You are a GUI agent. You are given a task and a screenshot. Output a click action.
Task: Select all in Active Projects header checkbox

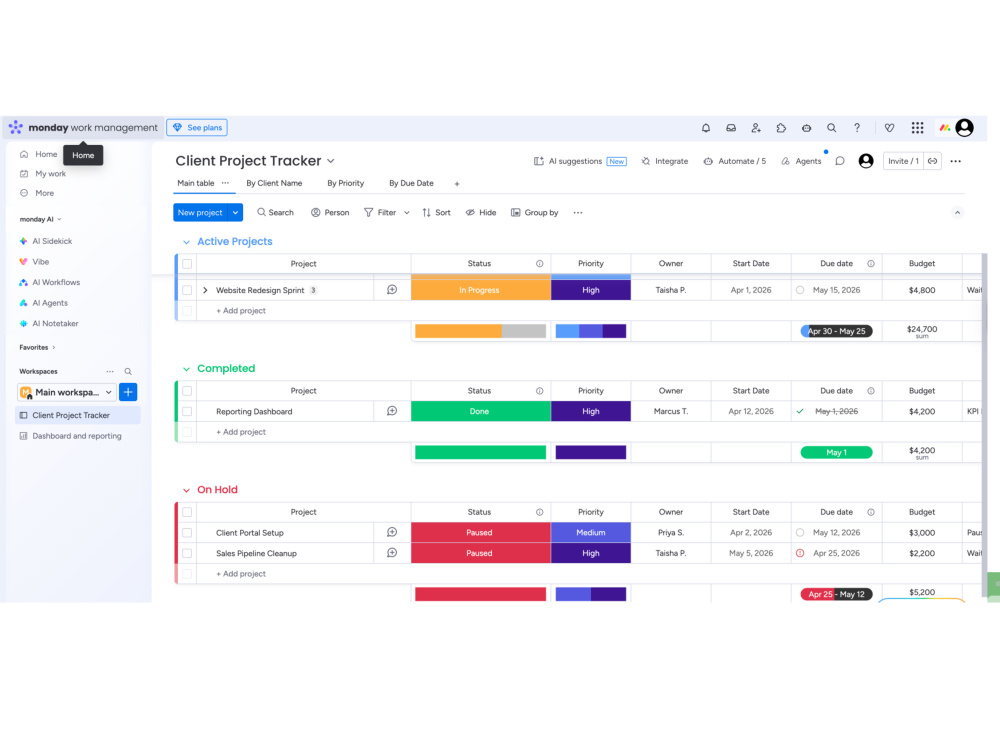coord(187,263)
